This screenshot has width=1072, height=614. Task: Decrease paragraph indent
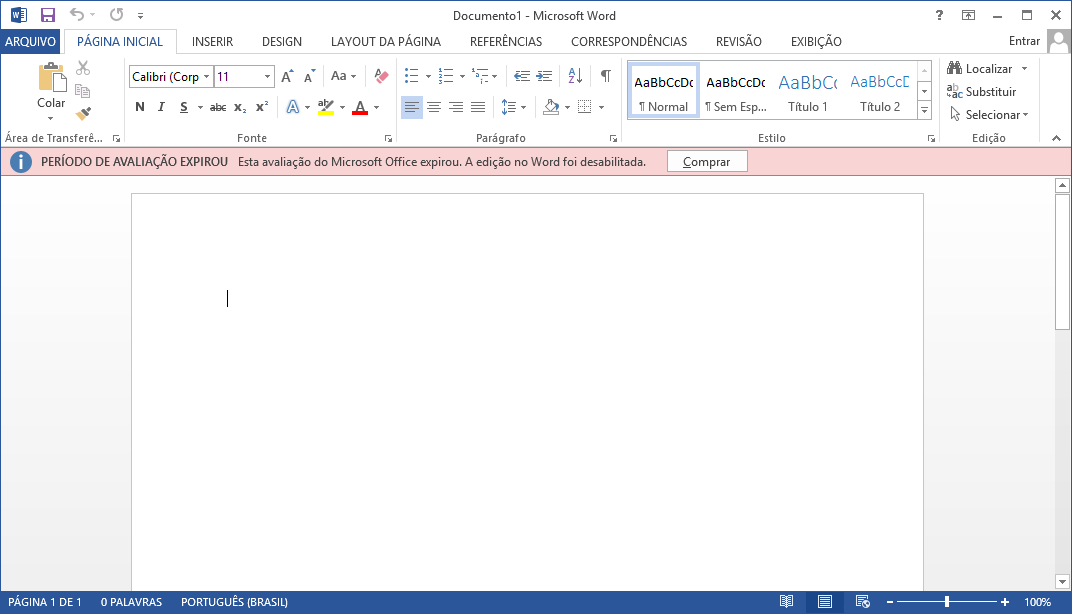point(522,76)
